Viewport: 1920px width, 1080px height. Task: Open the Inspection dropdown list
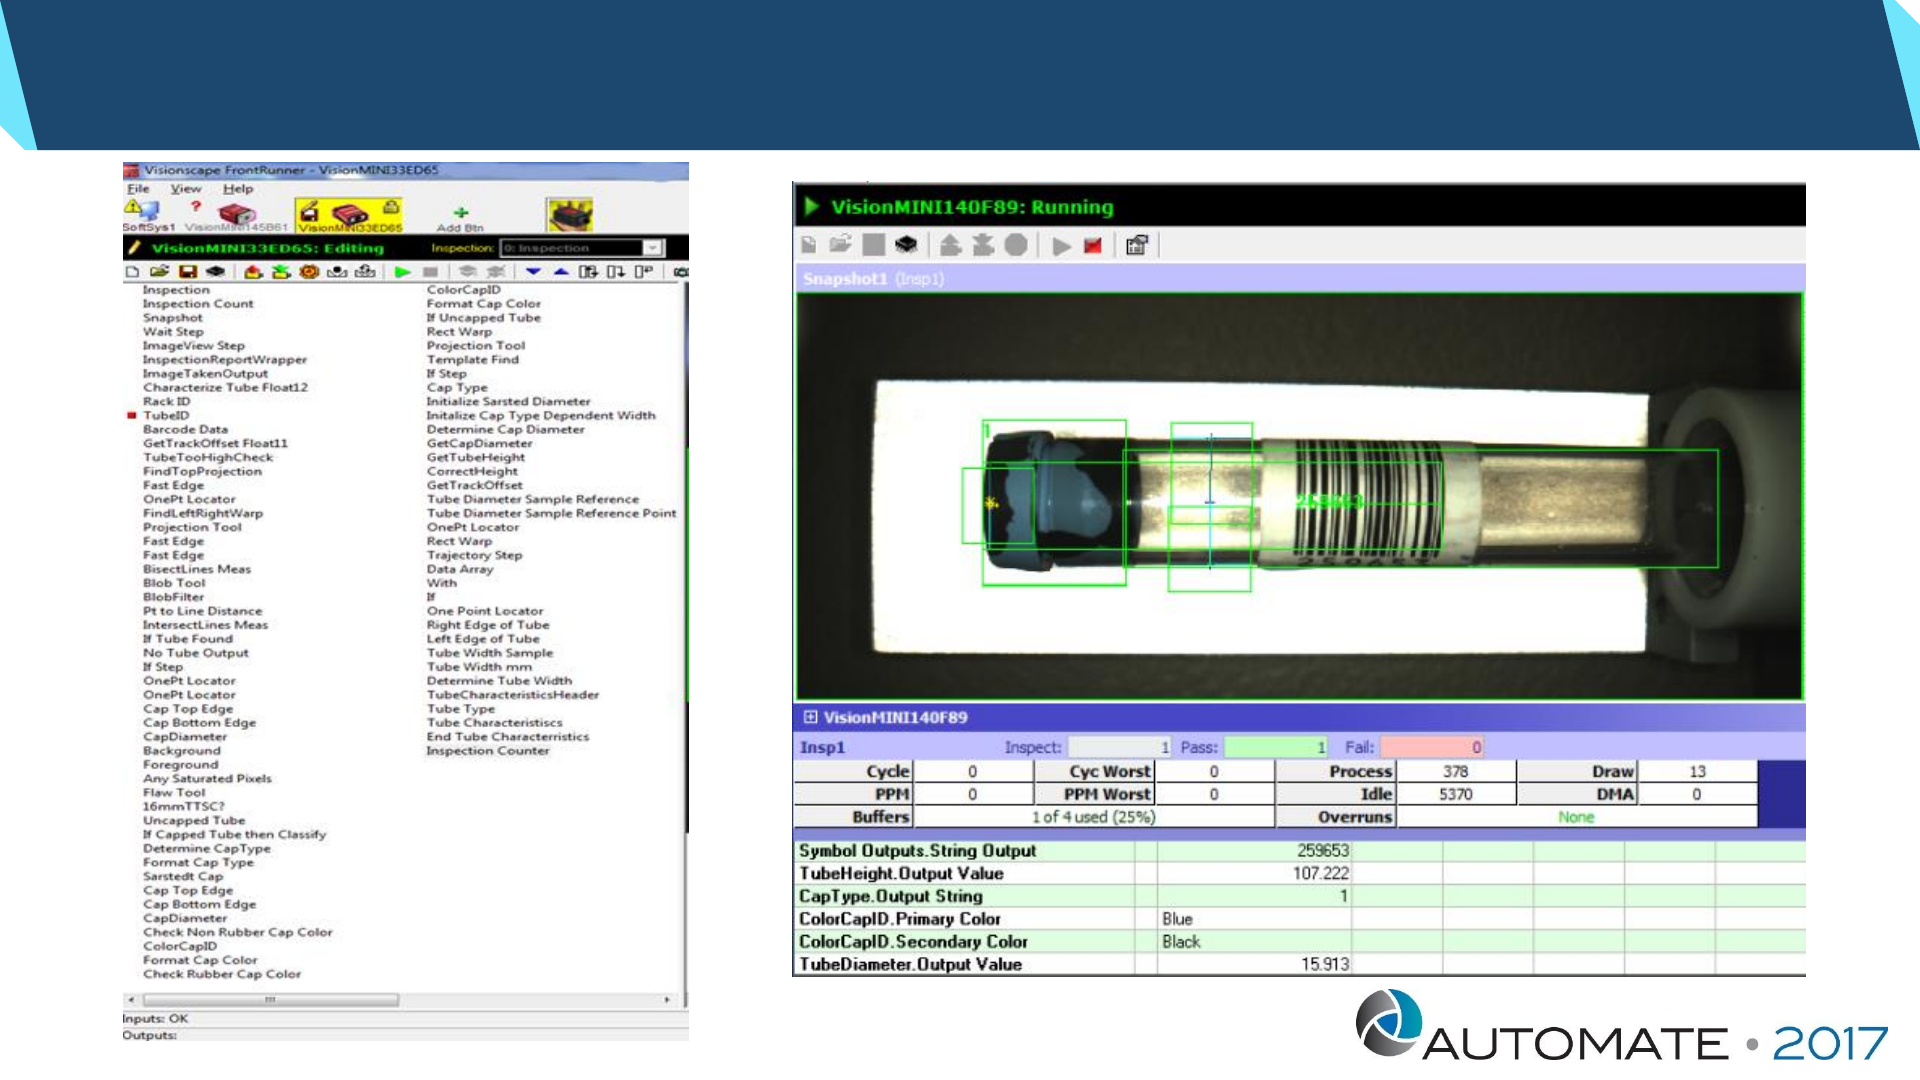[653, 248]
